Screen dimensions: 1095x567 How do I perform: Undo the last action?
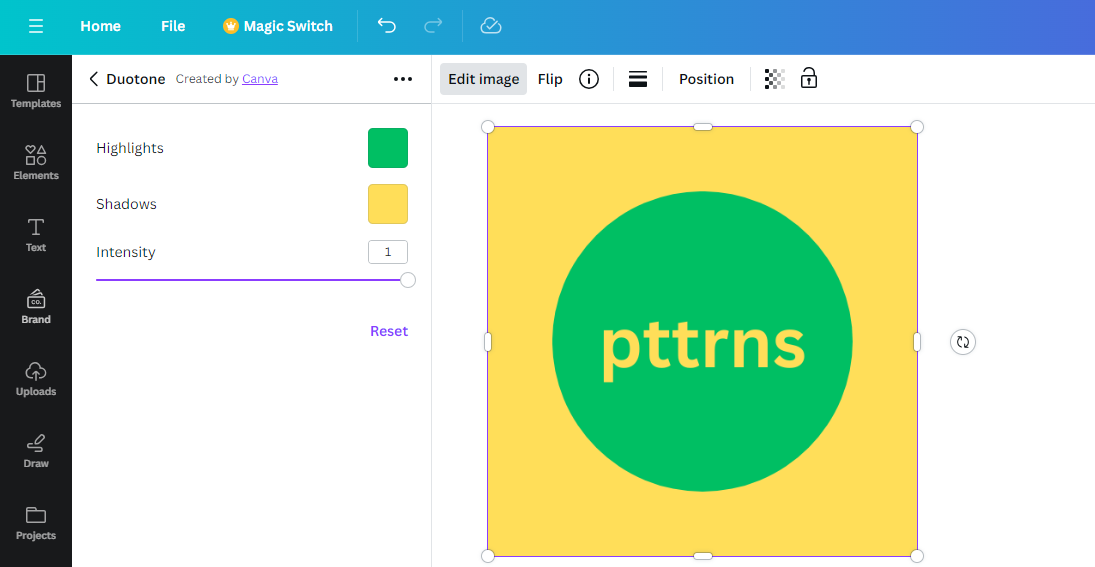[386, 27]
